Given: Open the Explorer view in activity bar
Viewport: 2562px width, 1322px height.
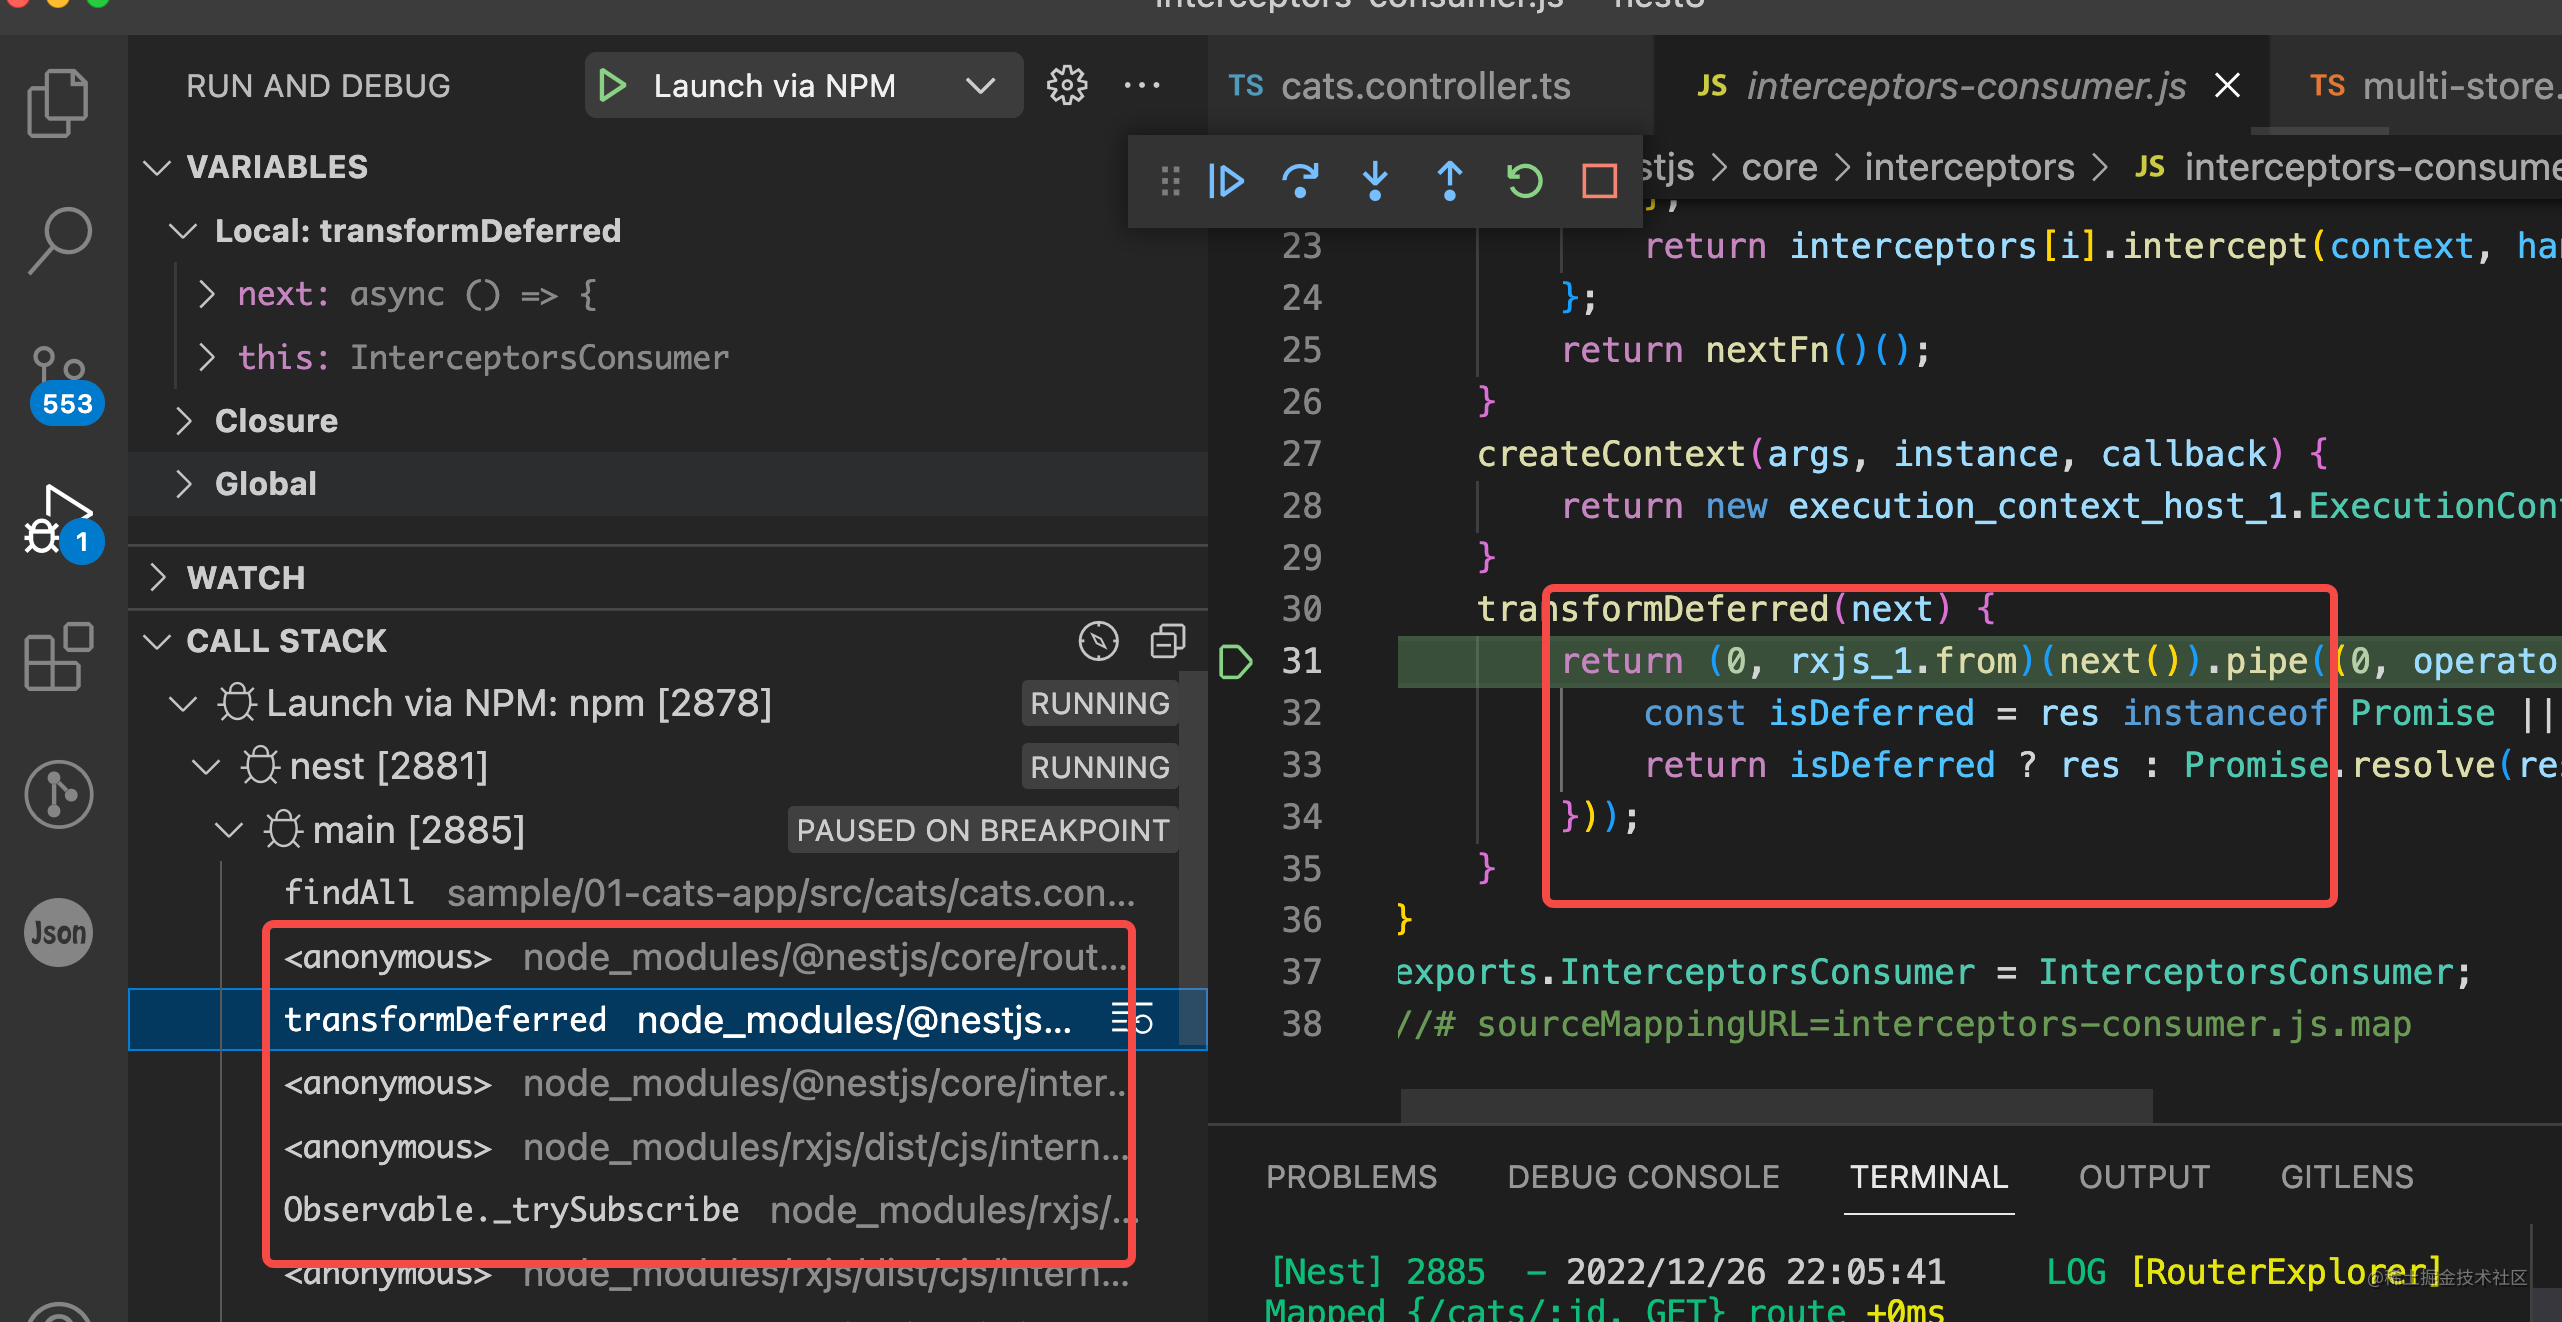Looking at the screenshot, I should (58, 102).
